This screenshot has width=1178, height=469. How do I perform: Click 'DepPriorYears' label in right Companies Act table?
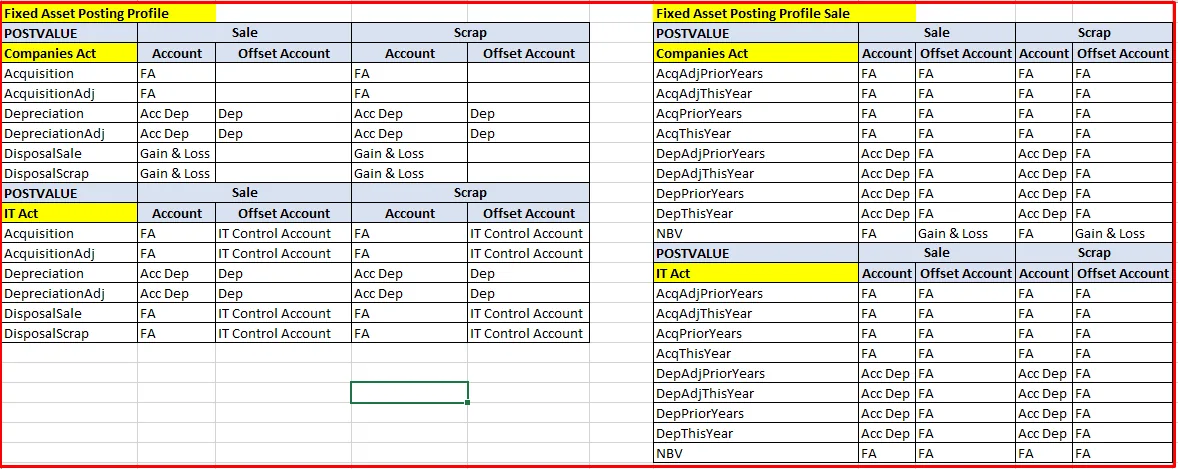click(x=699, y=194)
